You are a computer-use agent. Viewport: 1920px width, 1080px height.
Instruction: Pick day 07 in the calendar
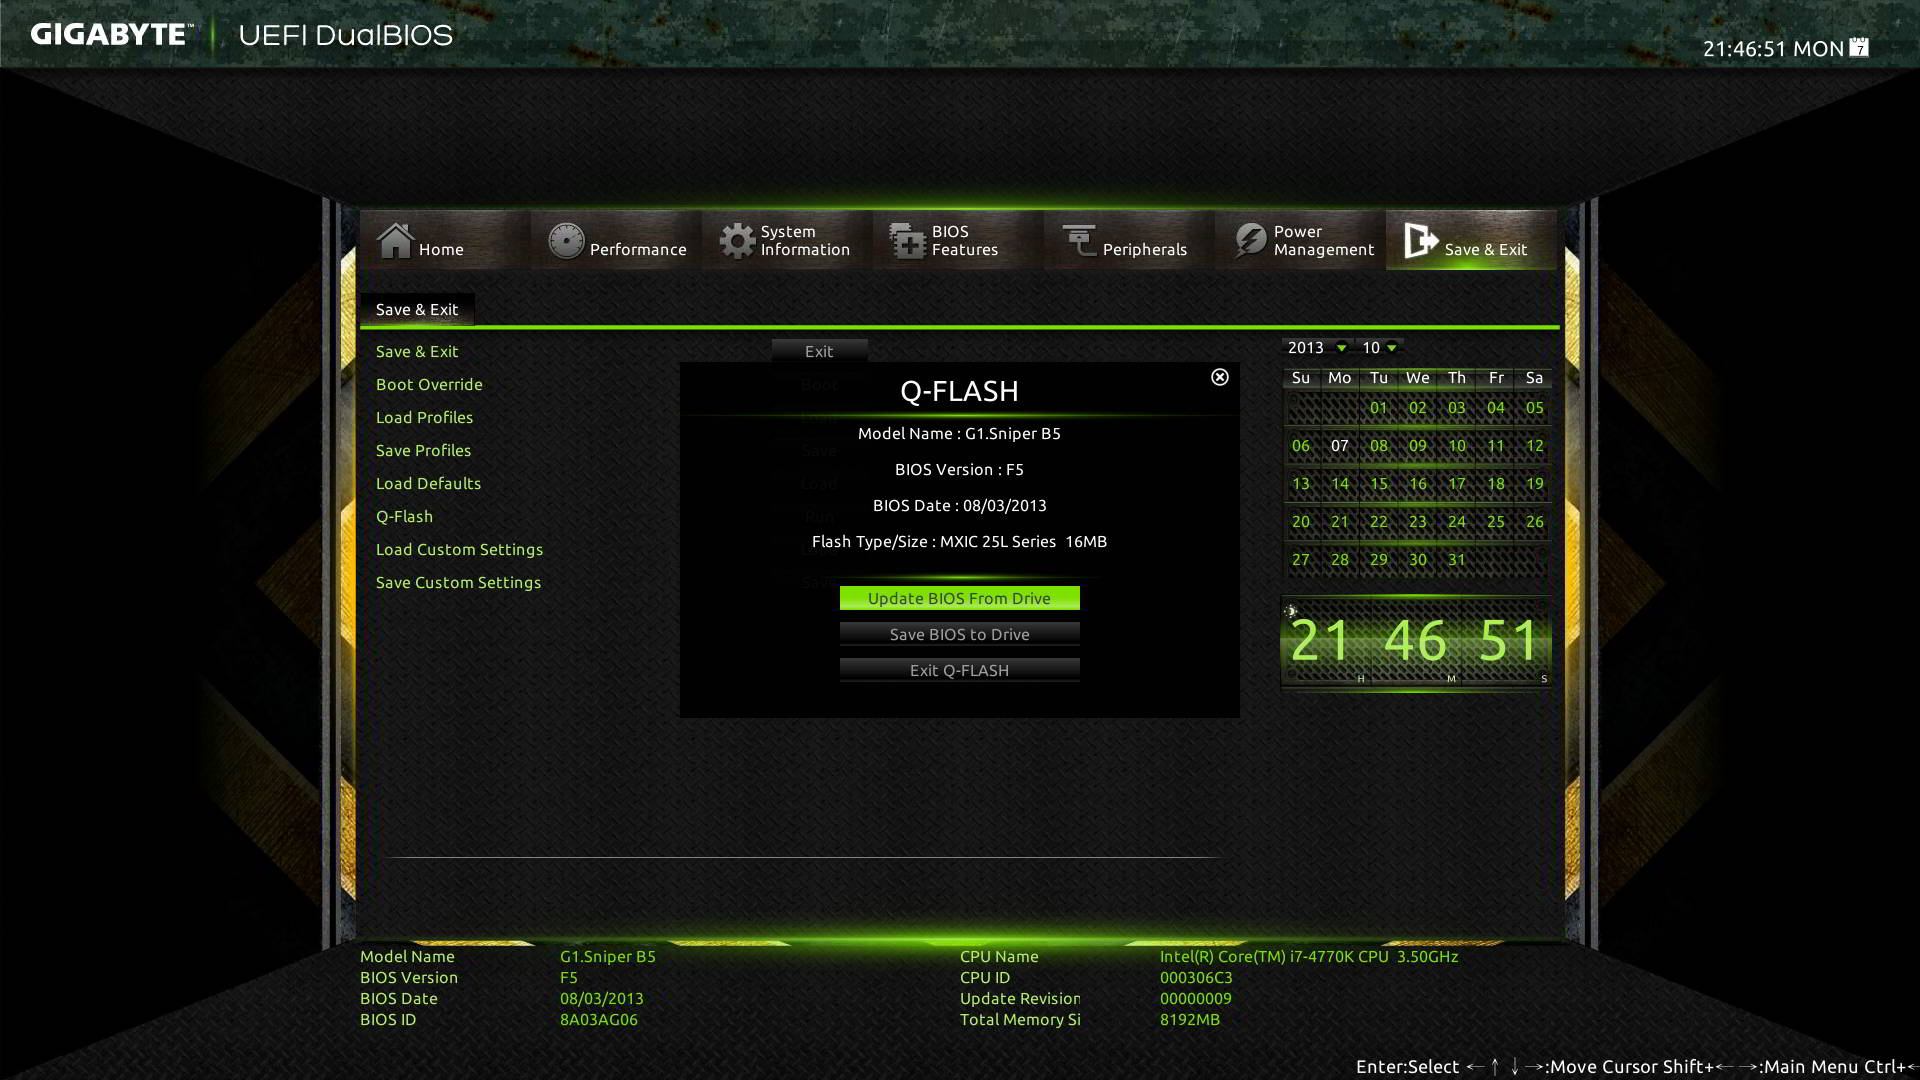pos(1339,445)
